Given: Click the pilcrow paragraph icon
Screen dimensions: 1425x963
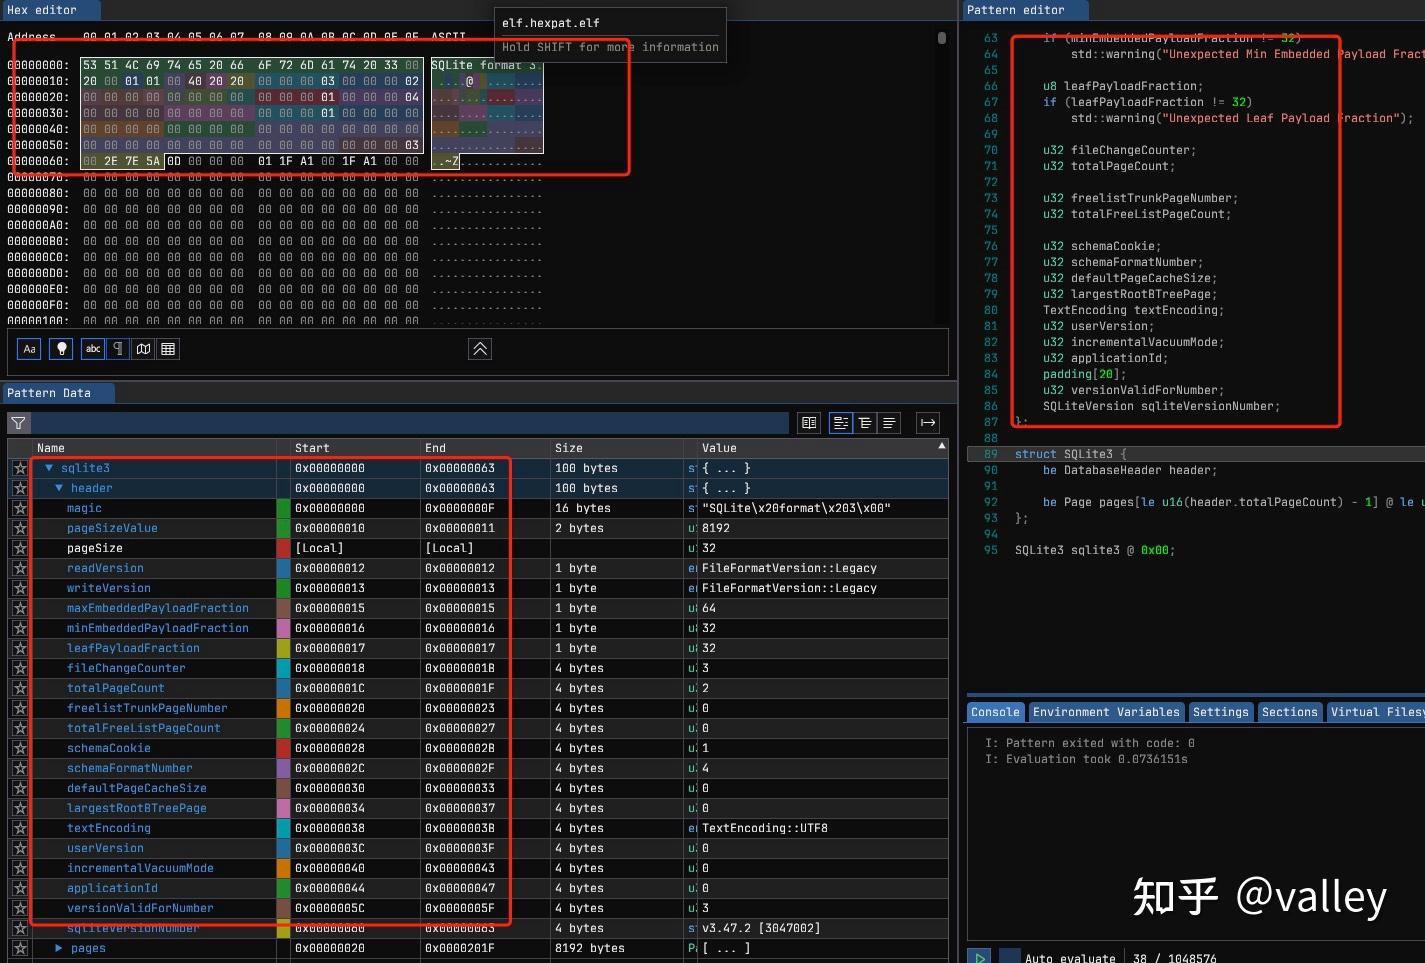Looking at the screenshot, I should click(117, 348).
